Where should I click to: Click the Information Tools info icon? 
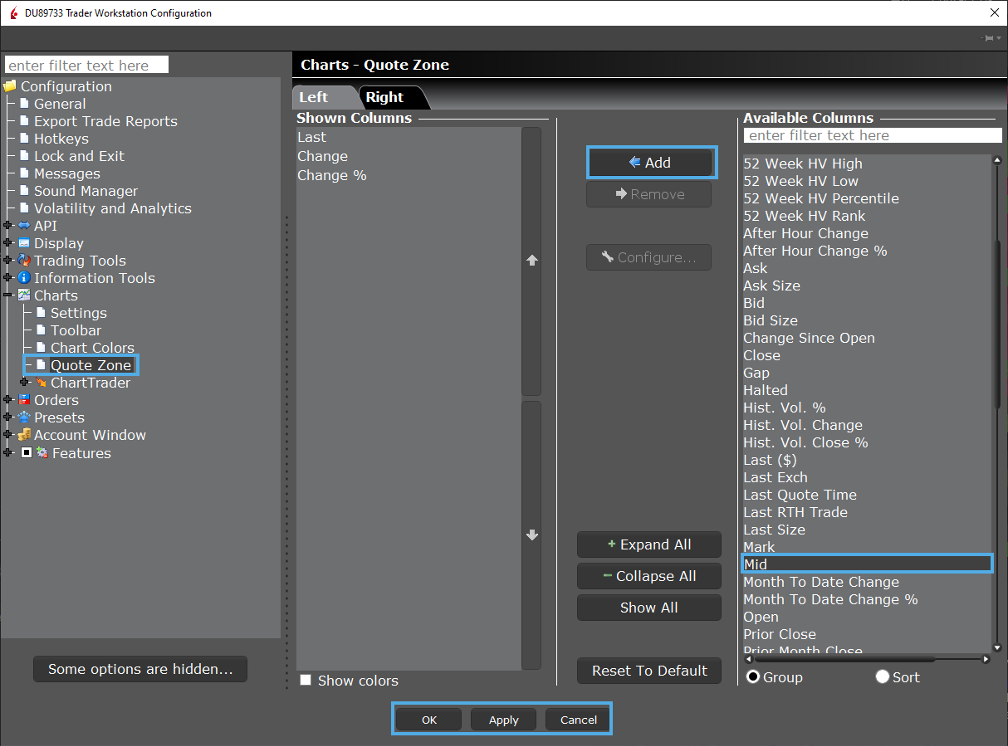24,278
